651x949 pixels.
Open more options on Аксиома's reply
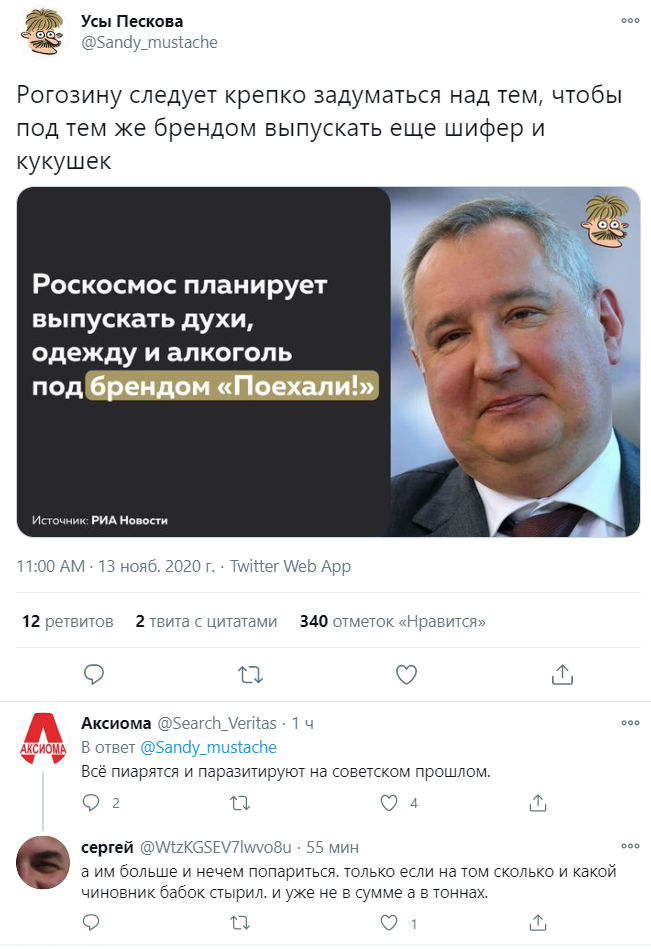630,723
